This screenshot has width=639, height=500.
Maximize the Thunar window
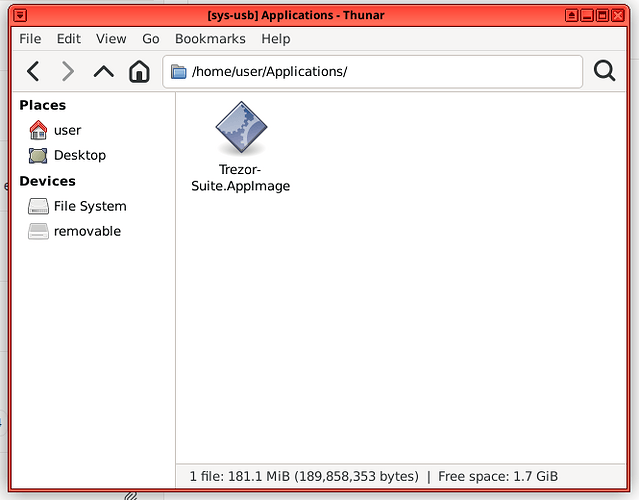pos(603,15)
